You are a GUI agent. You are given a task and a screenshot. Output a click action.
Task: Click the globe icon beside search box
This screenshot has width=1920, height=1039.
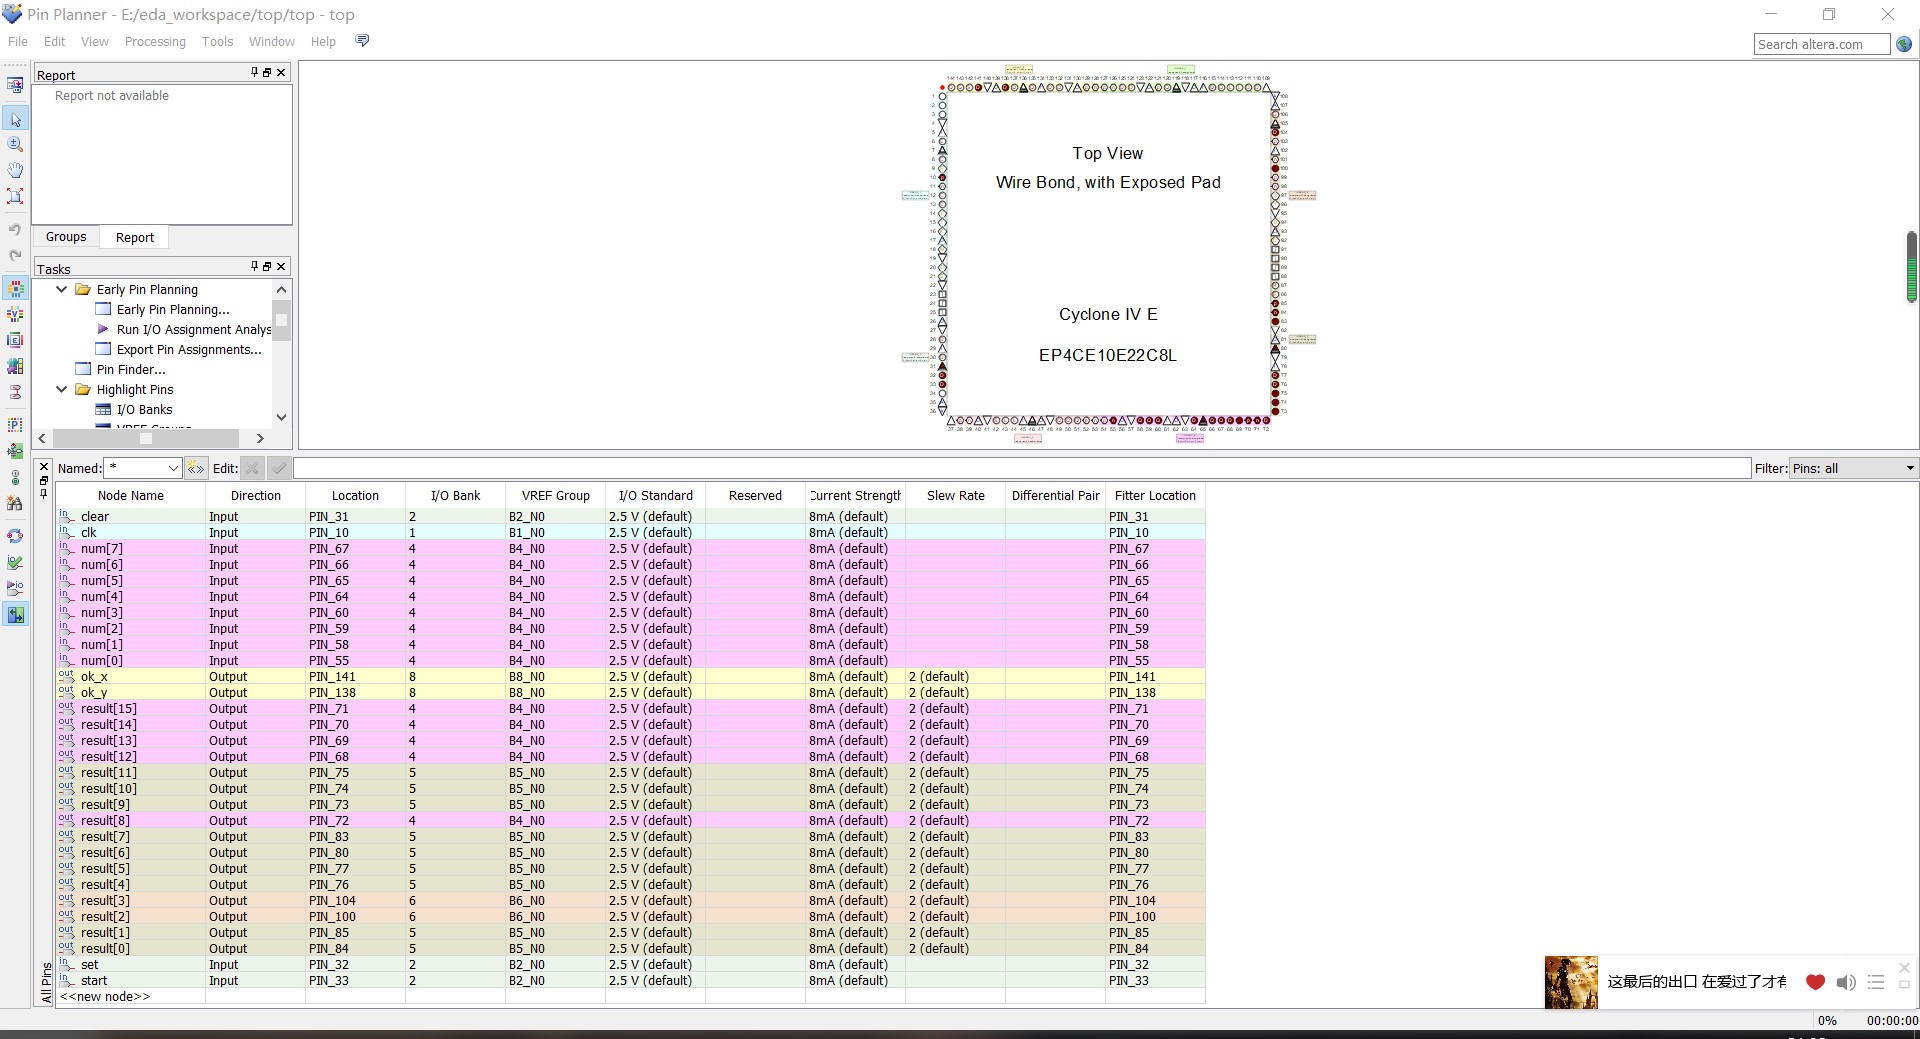[x=1904, y=44]
